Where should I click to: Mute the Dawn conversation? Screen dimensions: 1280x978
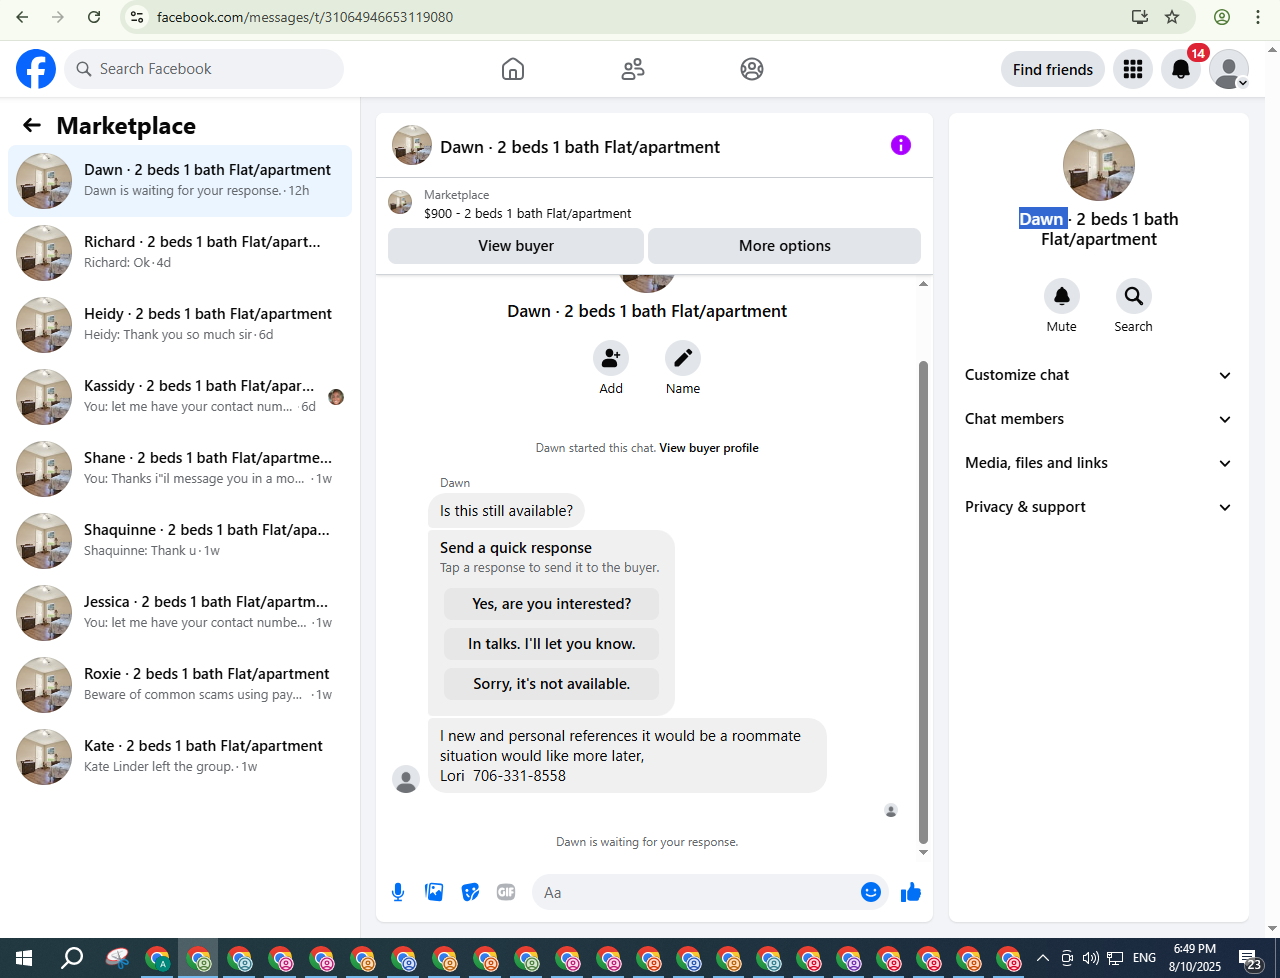(1062, 296)
